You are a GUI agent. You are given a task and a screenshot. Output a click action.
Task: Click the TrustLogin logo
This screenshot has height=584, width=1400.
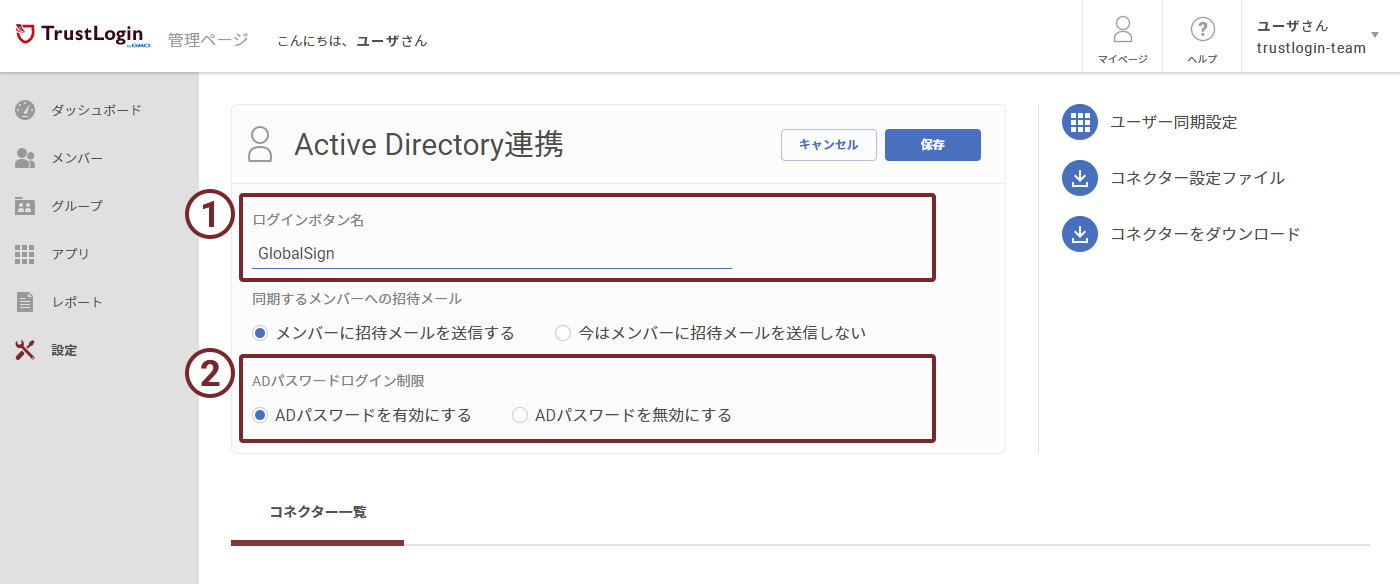click(x=82, y=36)
